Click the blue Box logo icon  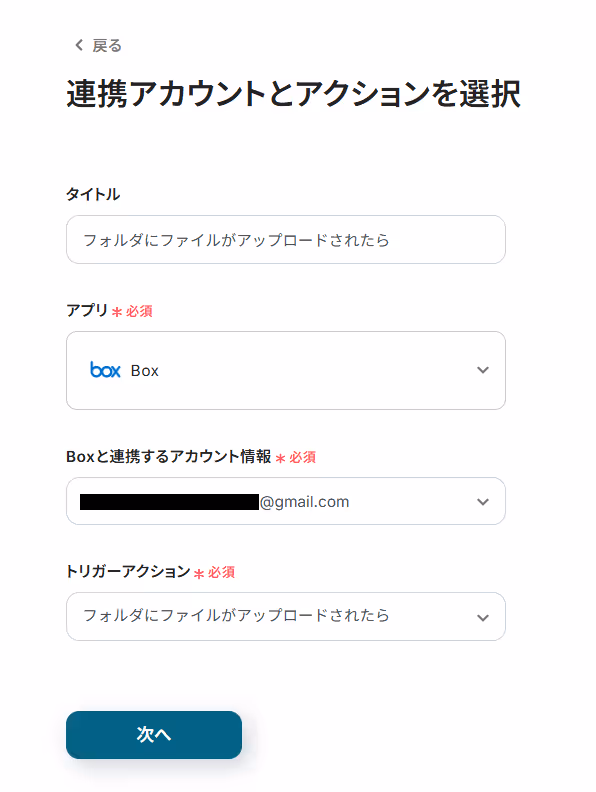click(105, 370)
